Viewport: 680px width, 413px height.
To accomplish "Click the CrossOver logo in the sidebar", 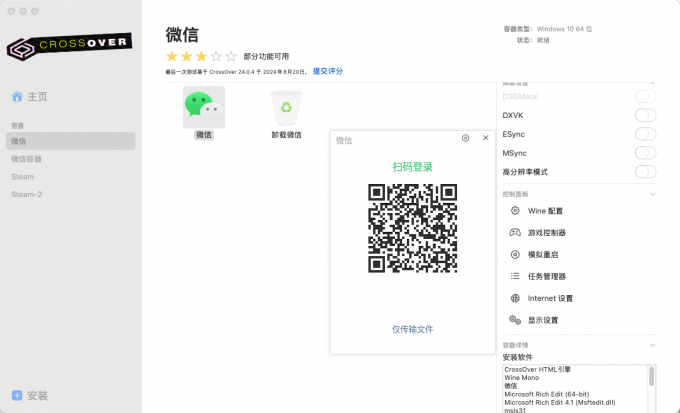I will click(x=69, y=47).
